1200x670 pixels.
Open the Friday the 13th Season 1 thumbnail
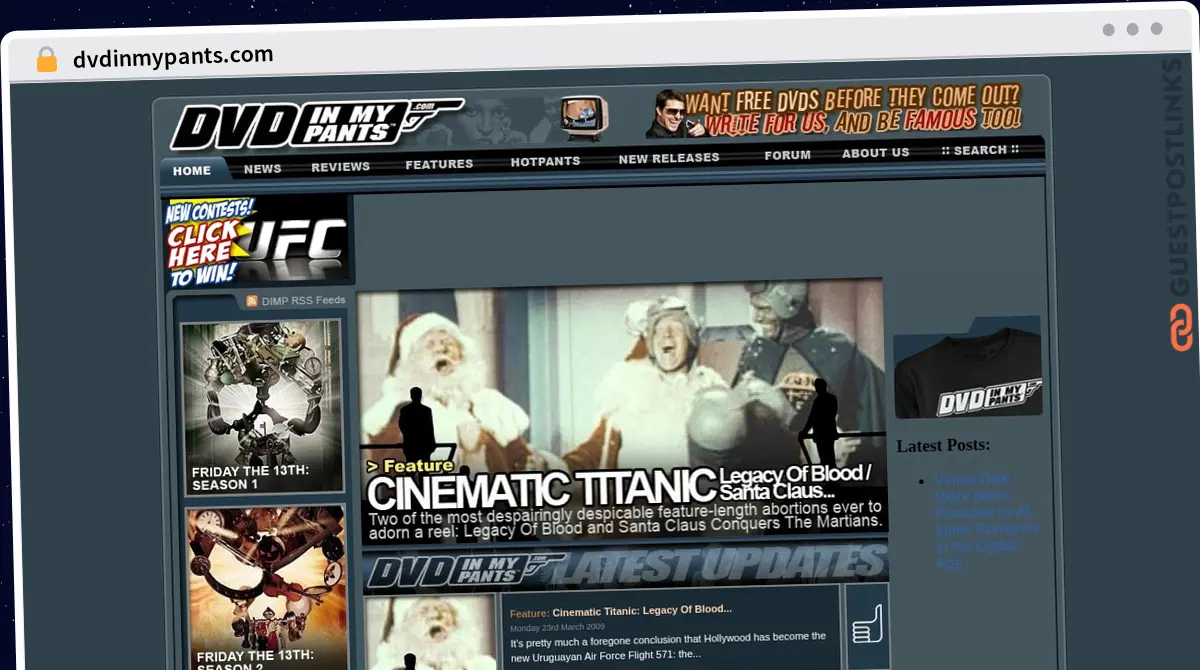[262, 406]
